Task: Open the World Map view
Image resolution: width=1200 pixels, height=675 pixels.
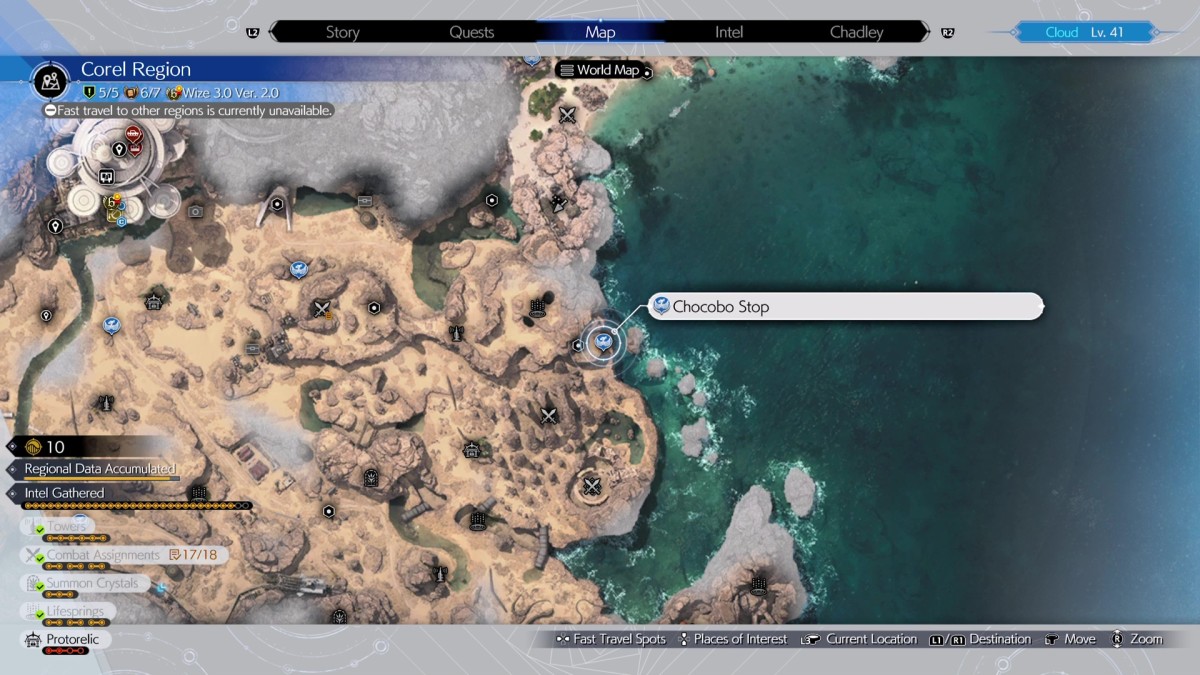Action: pos(605,70)
